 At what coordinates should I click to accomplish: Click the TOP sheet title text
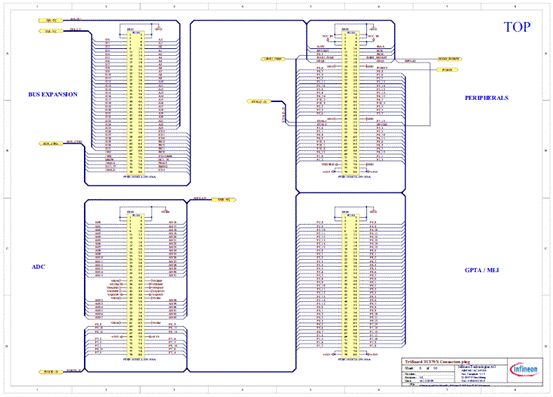[x=517, y=27]
